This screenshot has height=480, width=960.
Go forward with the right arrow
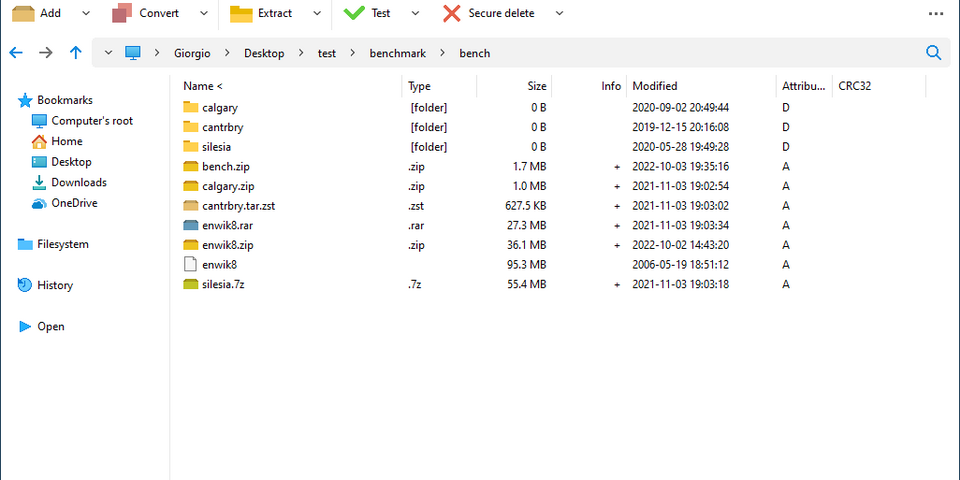(x=46, y=53)
